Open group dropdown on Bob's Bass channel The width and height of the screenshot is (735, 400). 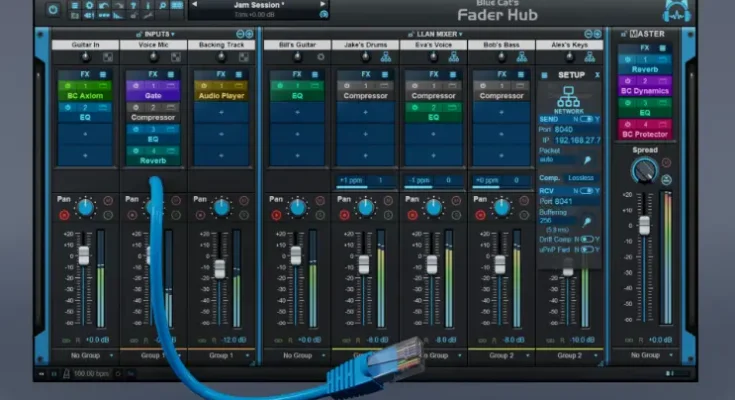(501, 355)
